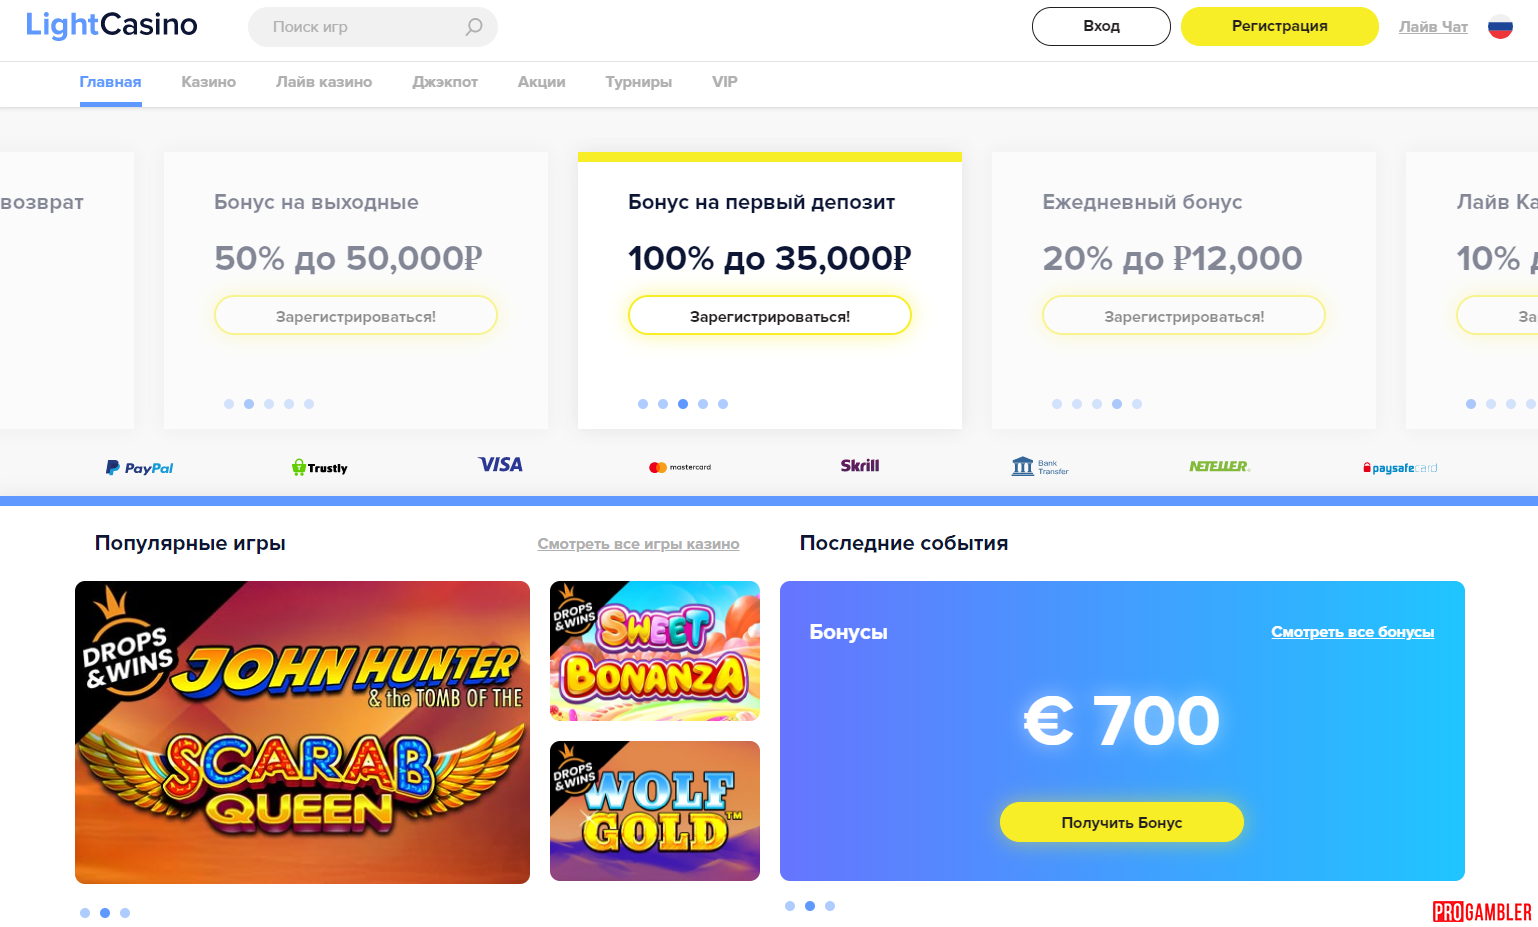
Task: Click the PayPal payment icon
Action: pyautogui.click(x=139, y=466)
